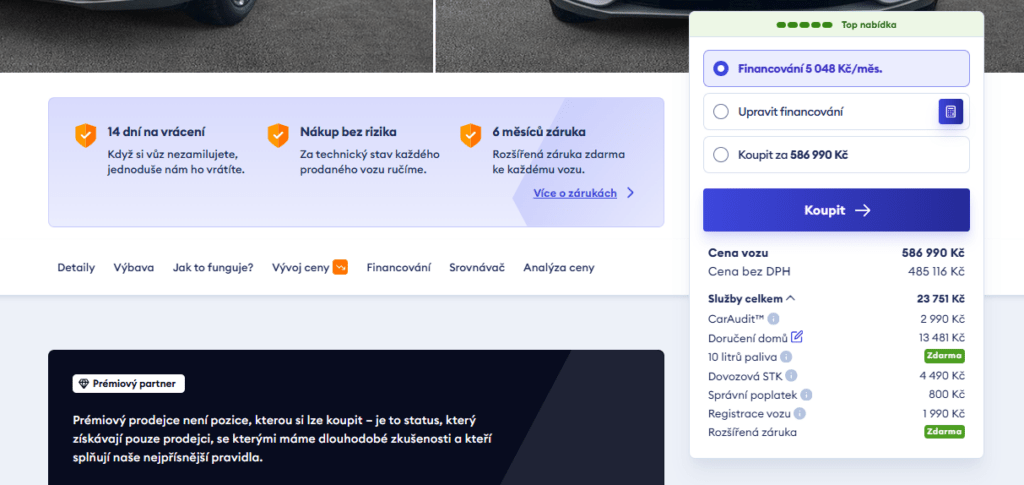Click the 14 dní na vrácení shield icon
Image resolution: width=1024 pixels, height=485 pixels.
(86, 135)
